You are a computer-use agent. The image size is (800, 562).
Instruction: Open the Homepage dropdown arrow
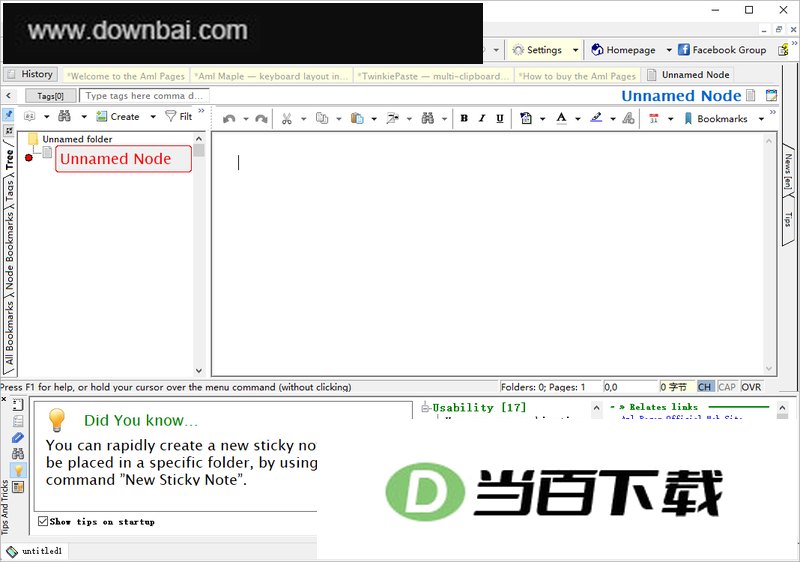(x=669, y=50)
